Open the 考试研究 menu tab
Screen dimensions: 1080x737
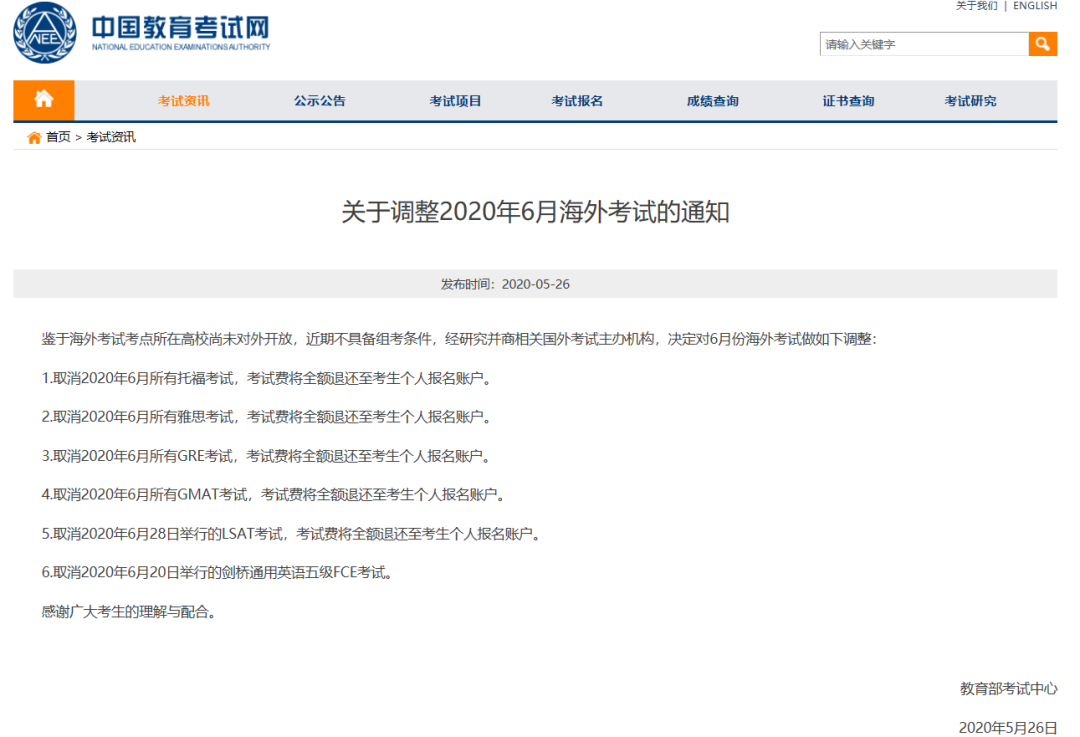[970, 101]
